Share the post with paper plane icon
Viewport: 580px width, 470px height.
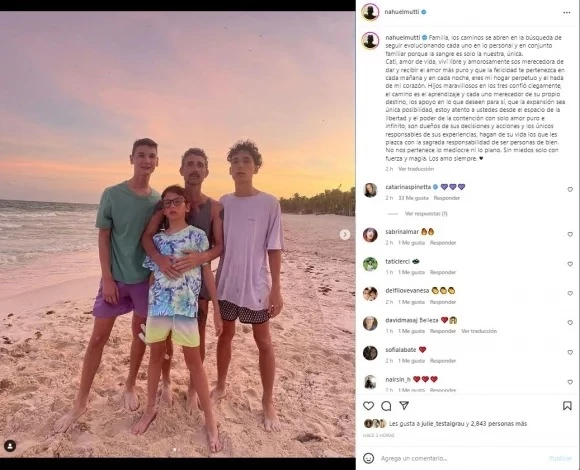pos(404,406)
